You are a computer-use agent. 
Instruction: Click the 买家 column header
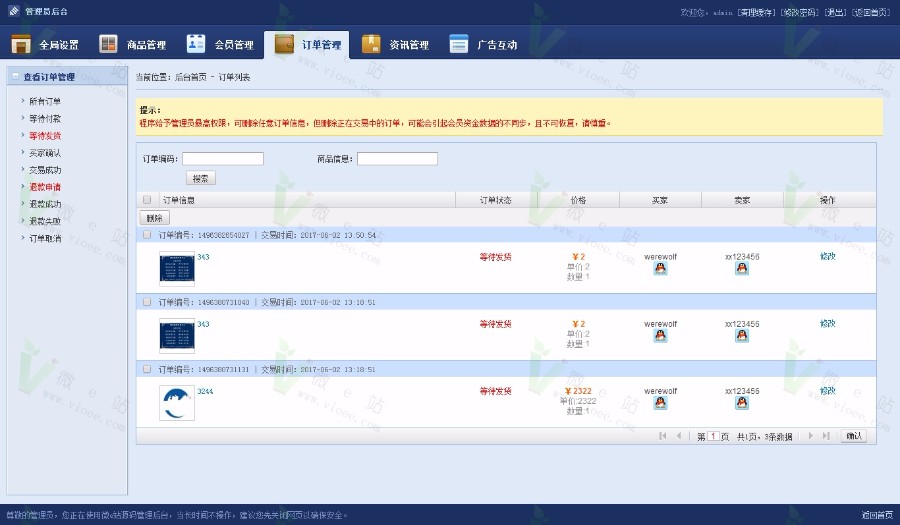[x=660, y=200]
